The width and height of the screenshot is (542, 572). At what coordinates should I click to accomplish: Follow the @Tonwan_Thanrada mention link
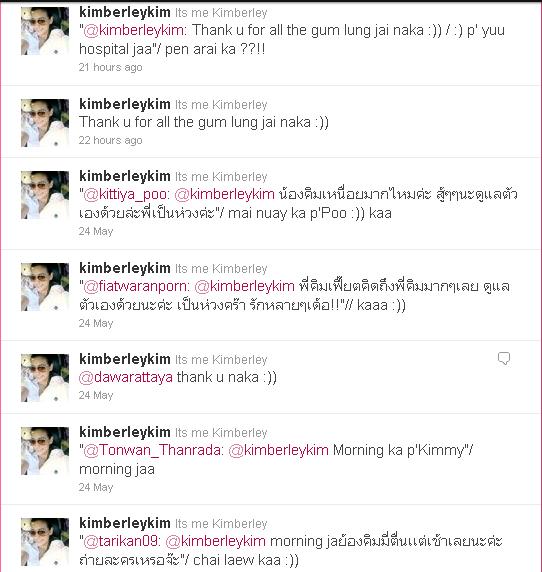153,450
